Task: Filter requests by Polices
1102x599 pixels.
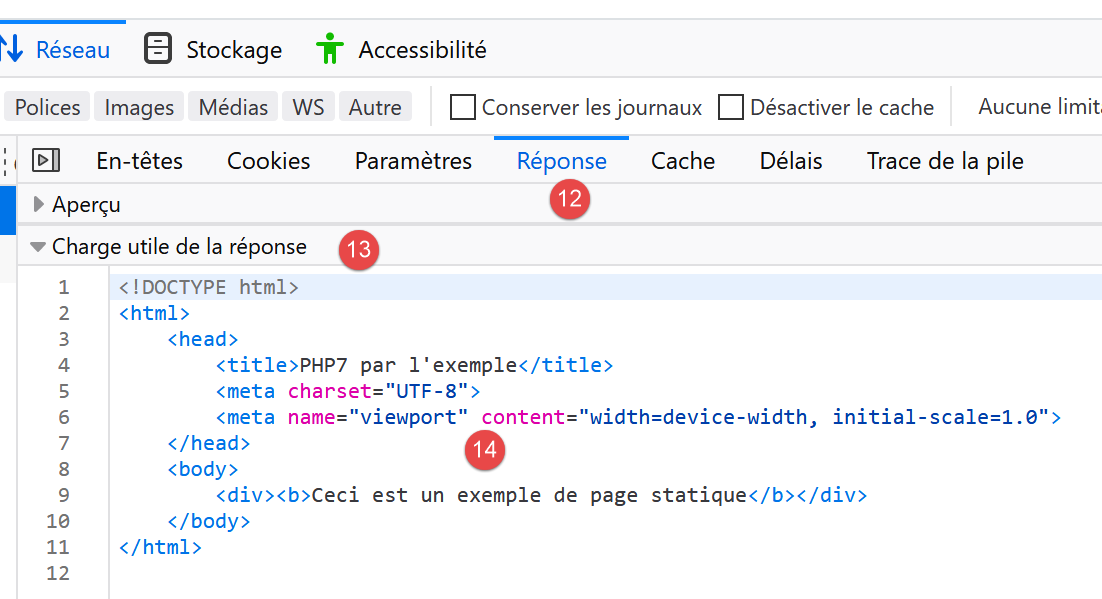Action: point(48,107)
